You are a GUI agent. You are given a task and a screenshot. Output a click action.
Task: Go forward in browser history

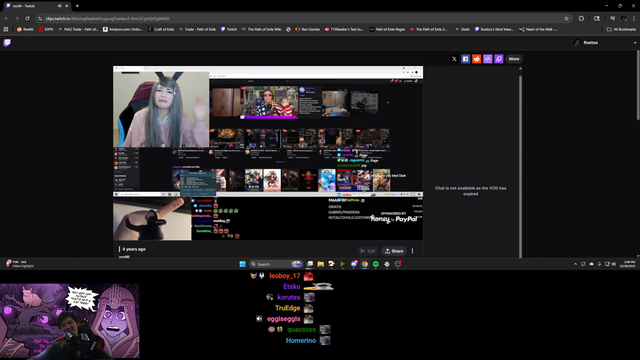pos(17,18)
